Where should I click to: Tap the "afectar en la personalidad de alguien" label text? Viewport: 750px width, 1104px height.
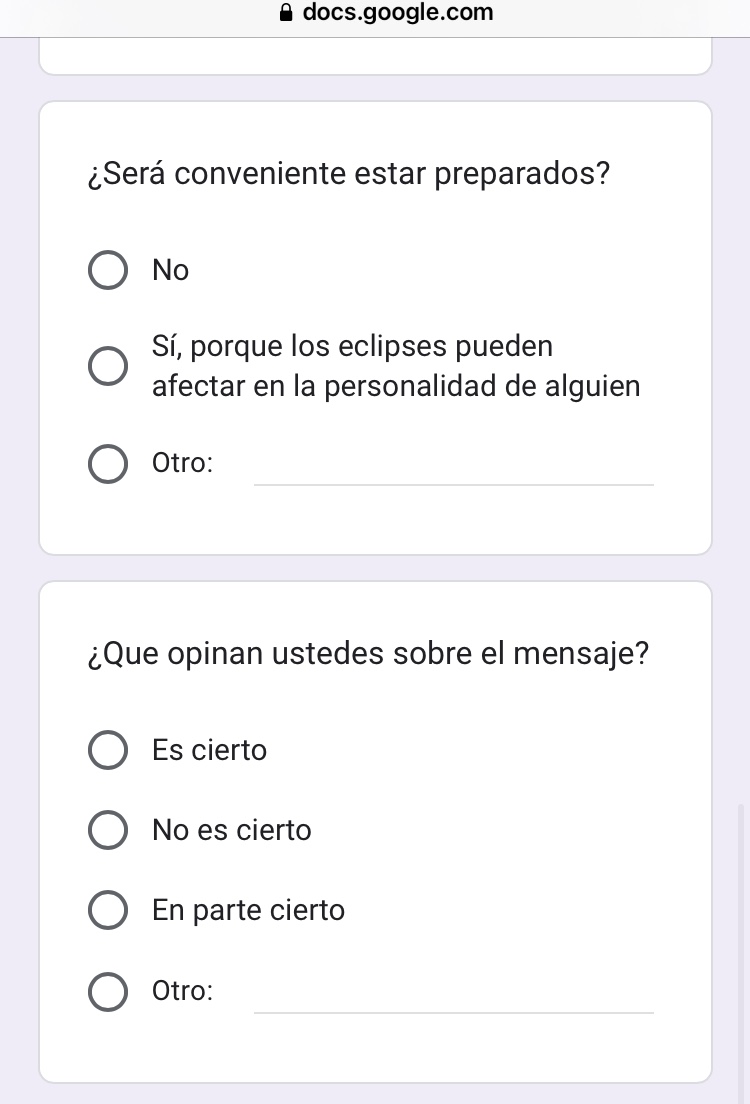tap(396, 386)
